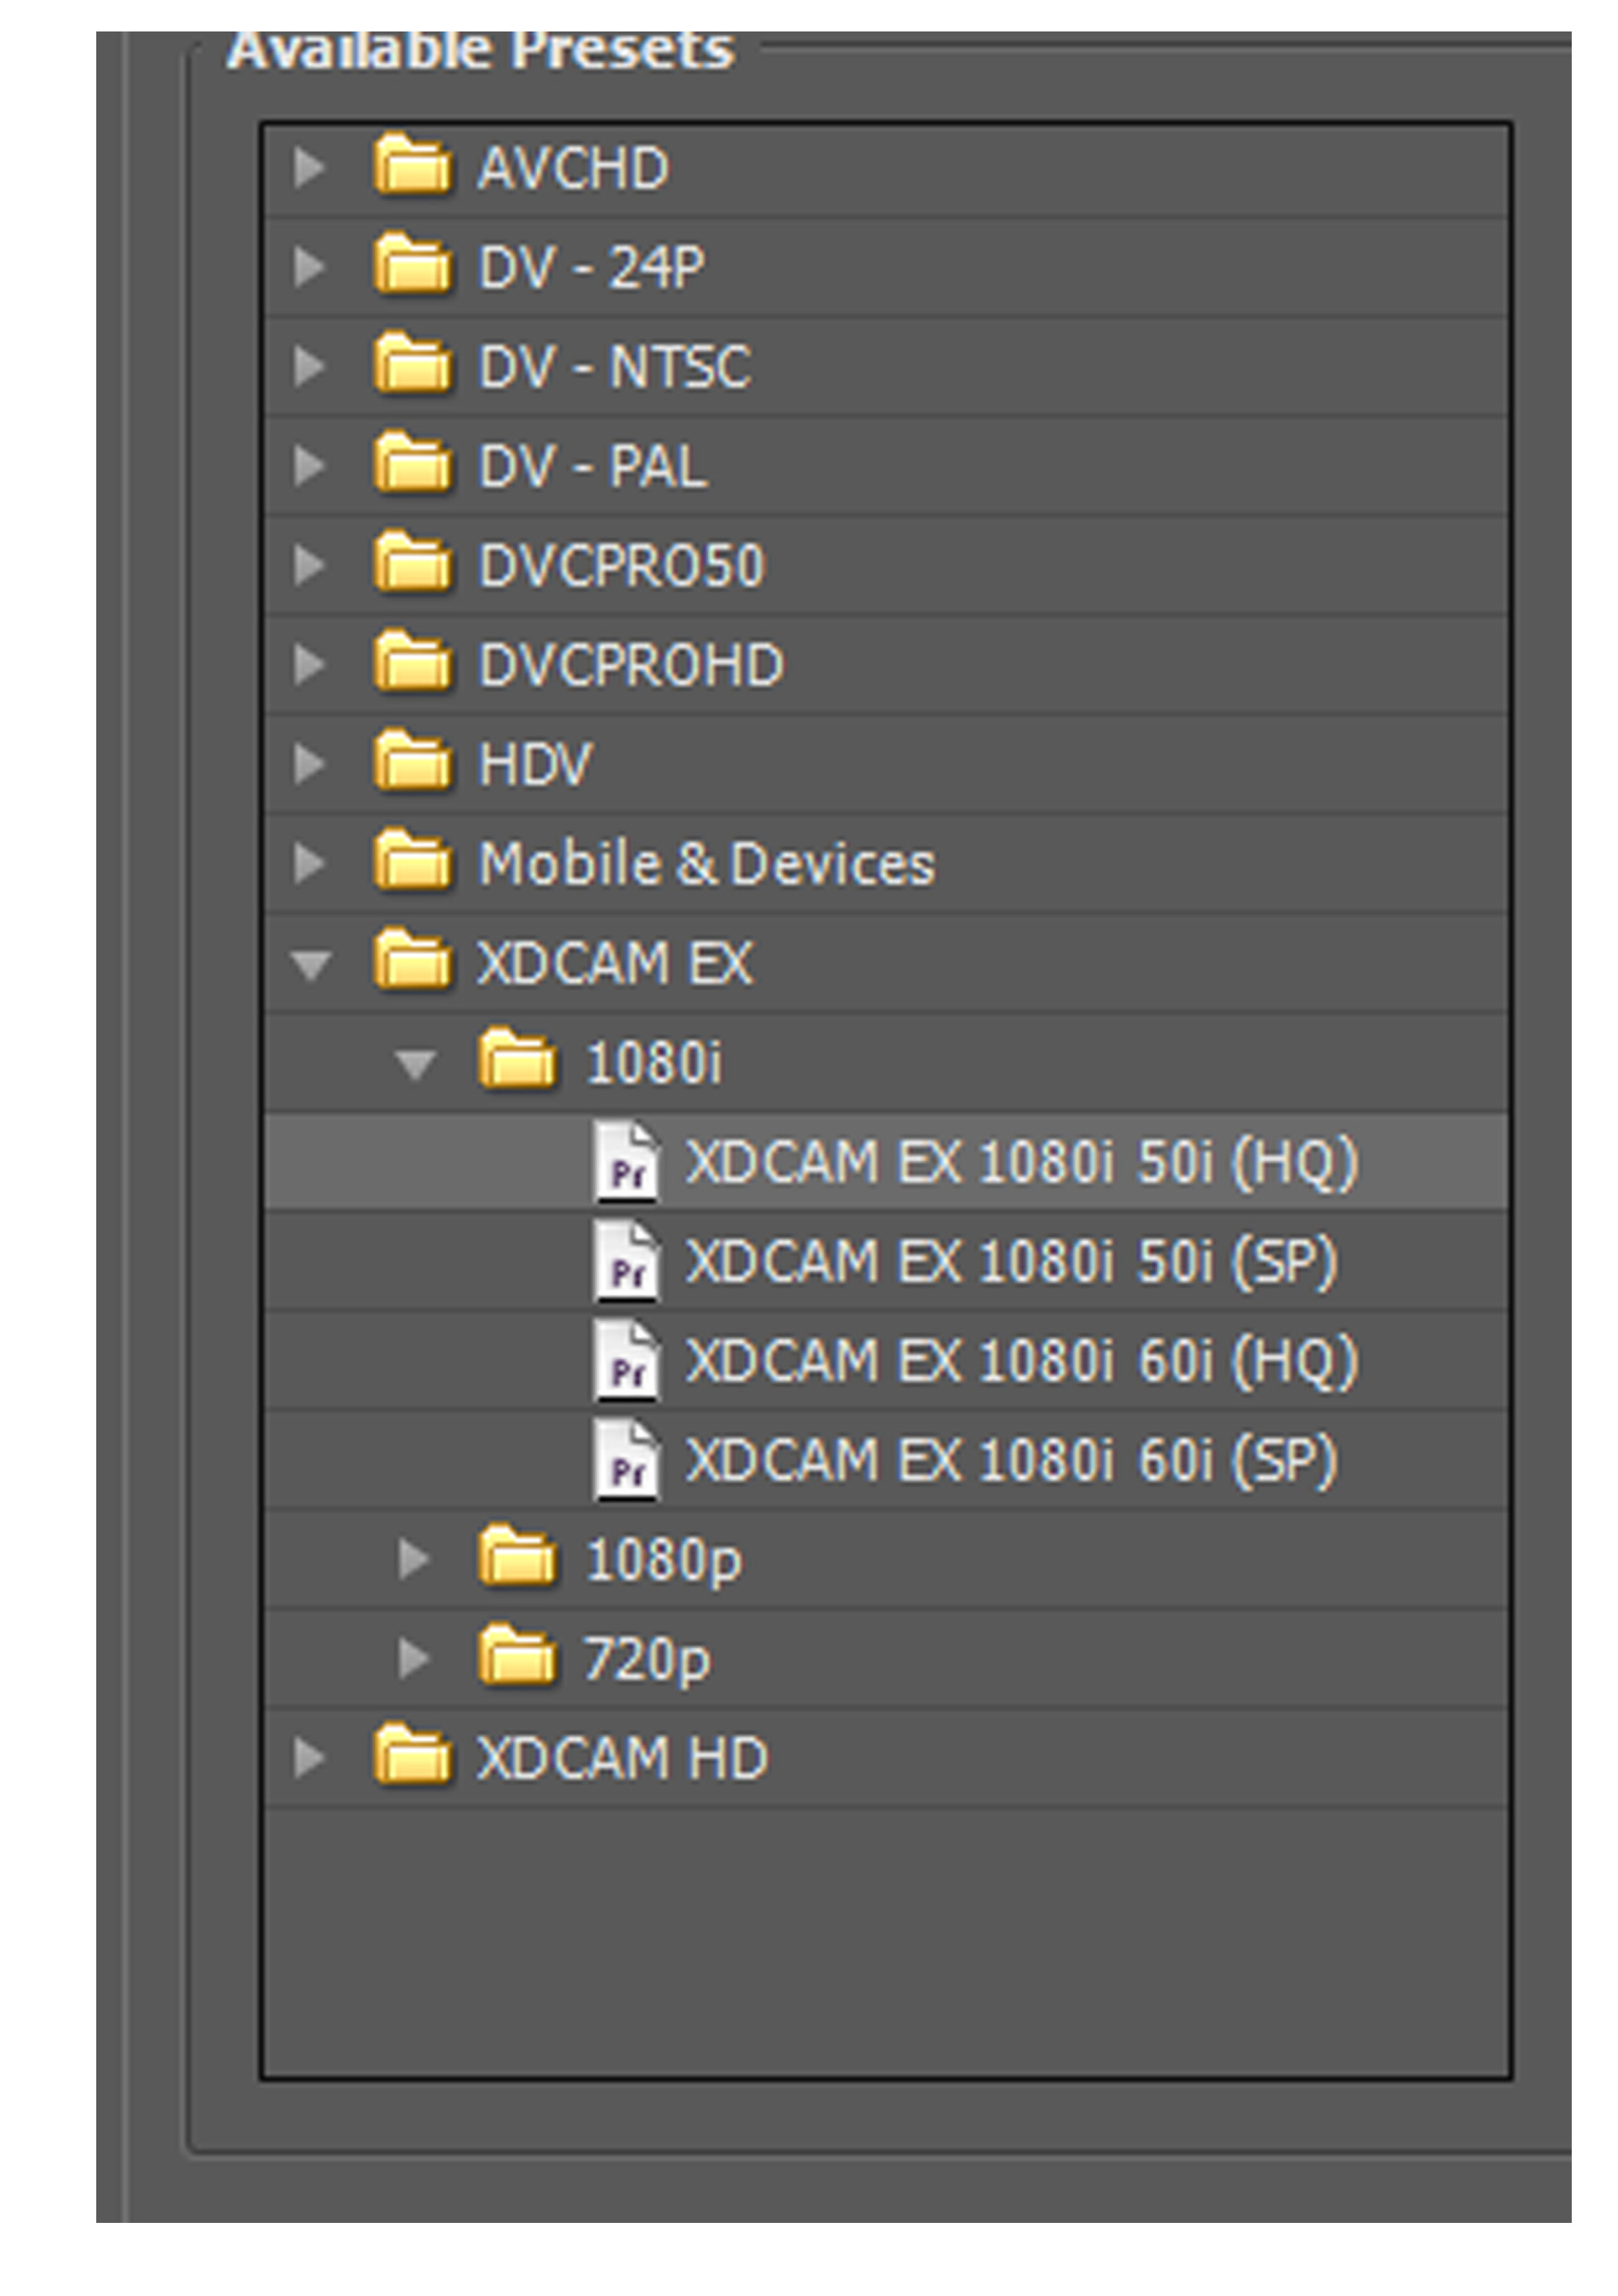Click the AVCHD folder icon

(x=412, y=165)
